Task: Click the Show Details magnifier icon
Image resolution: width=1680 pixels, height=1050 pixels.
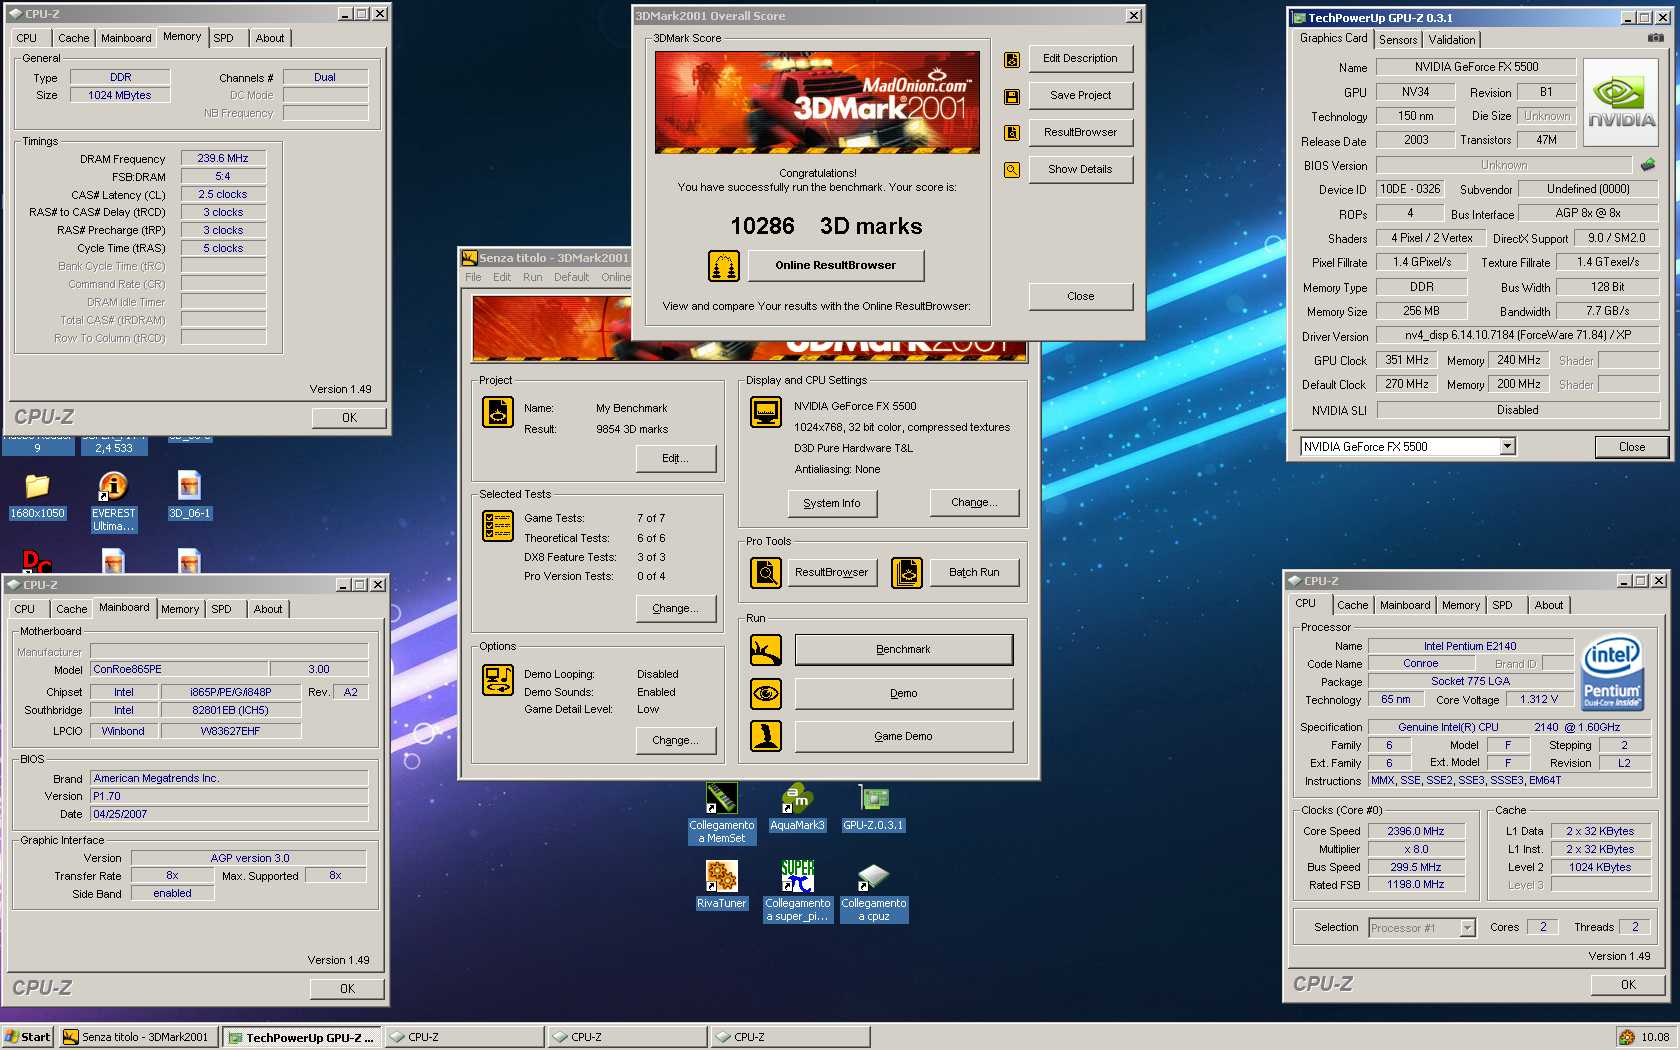Action: coord(1012,170)
